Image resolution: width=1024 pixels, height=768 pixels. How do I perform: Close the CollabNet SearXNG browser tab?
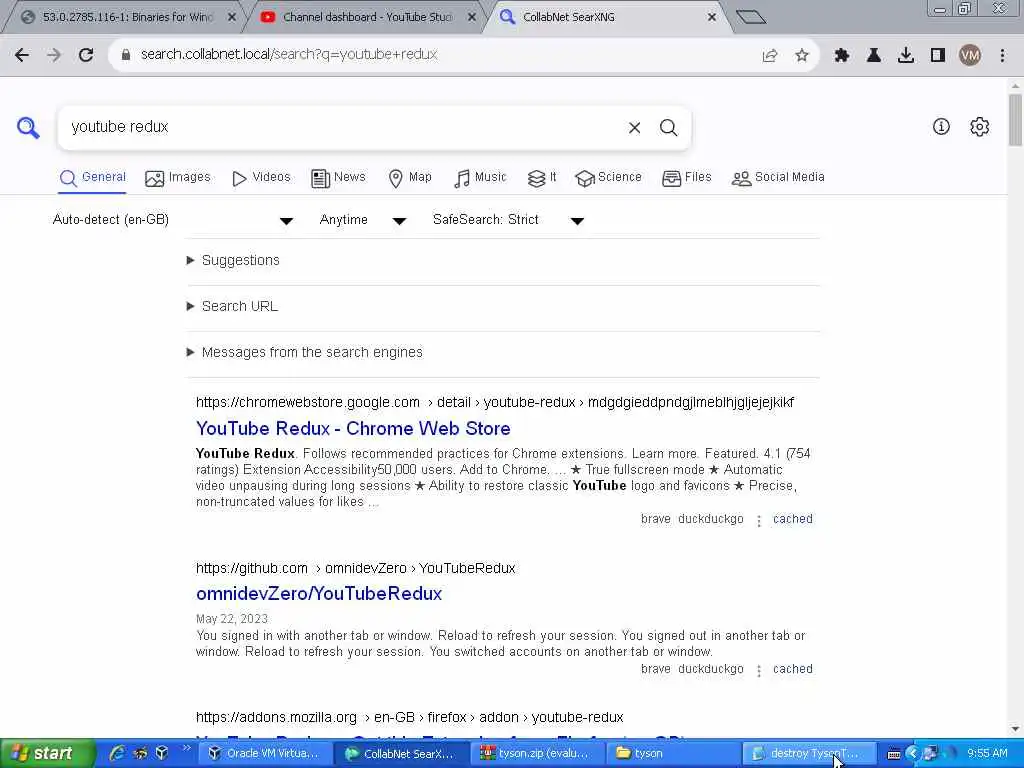712,18
